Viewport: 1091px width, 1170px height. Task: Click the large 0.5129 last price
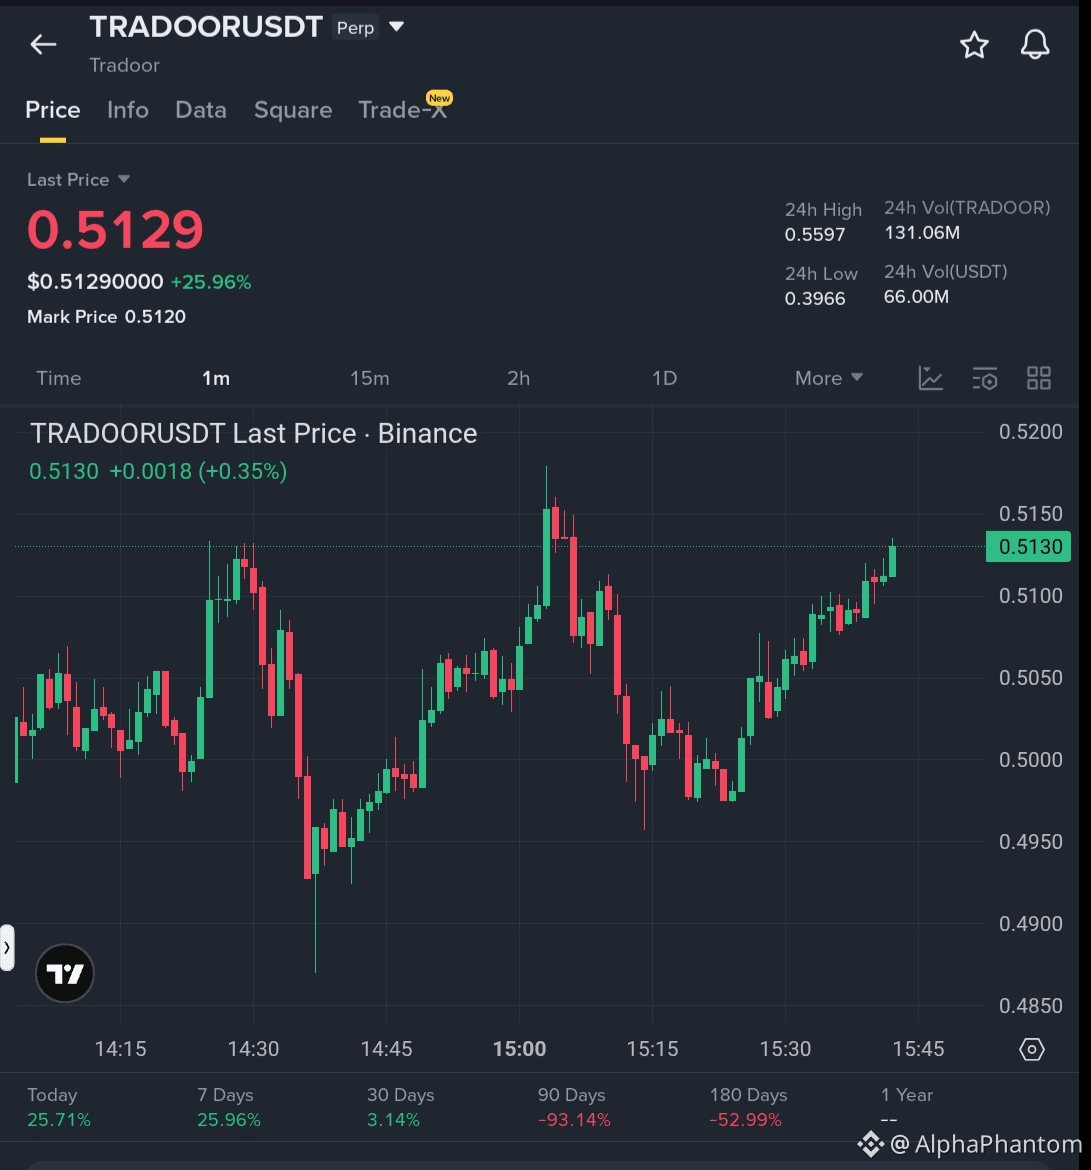tap(116, 229)
